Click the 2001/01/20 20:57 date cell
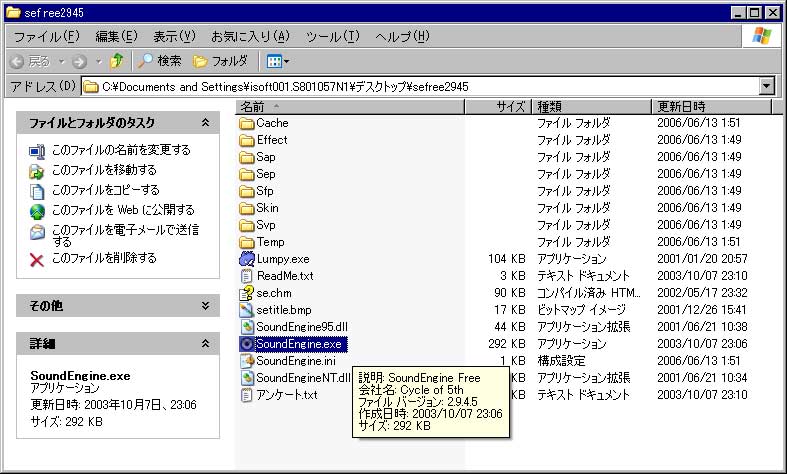Image resolution: width=787 pixels, height=474 pixels. [x=702, y=259]
